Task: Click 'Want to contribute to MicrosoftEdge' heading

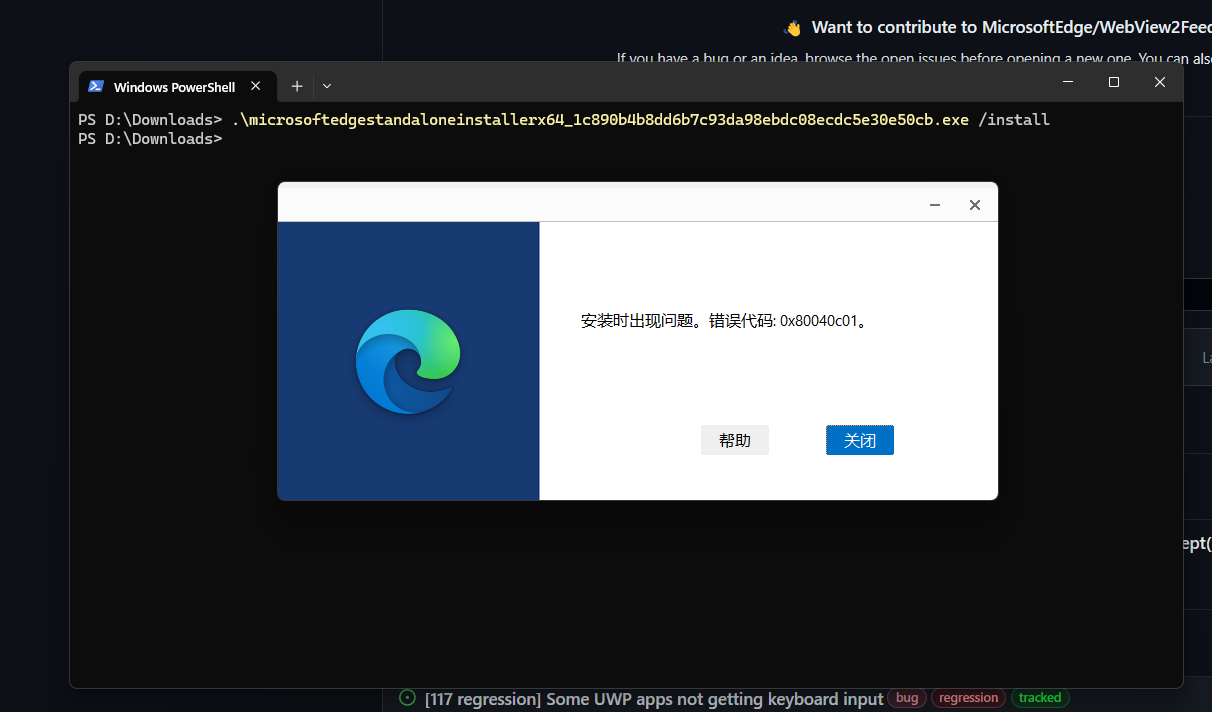Action: (1011, 27)
